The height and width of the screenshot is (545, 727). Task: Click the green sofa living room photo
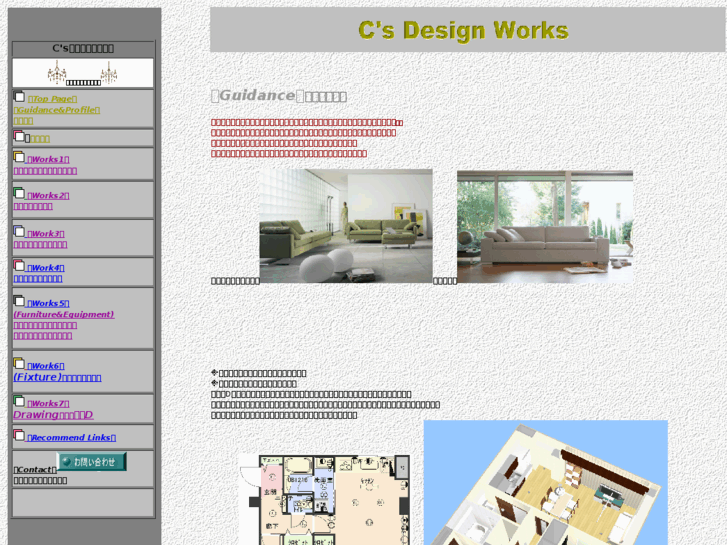tap(346, 226)
